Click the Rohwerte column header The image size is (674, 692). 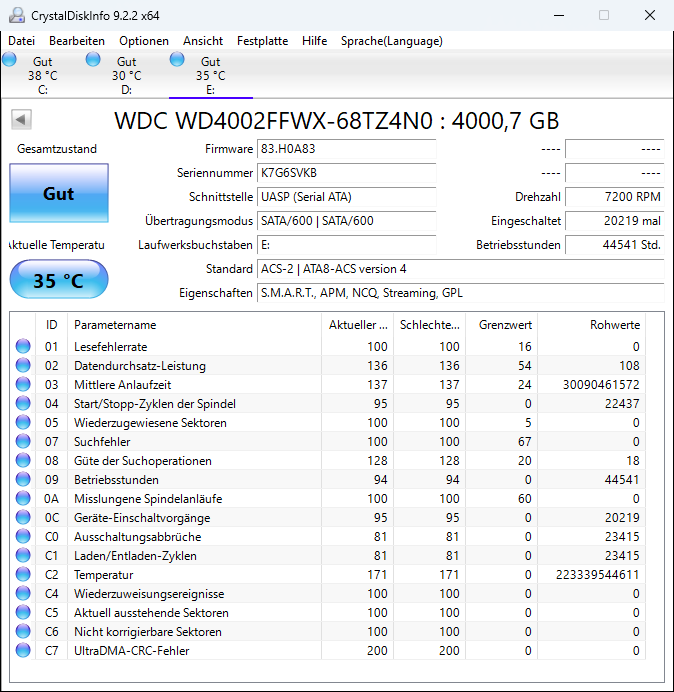(x=591, y=325)
